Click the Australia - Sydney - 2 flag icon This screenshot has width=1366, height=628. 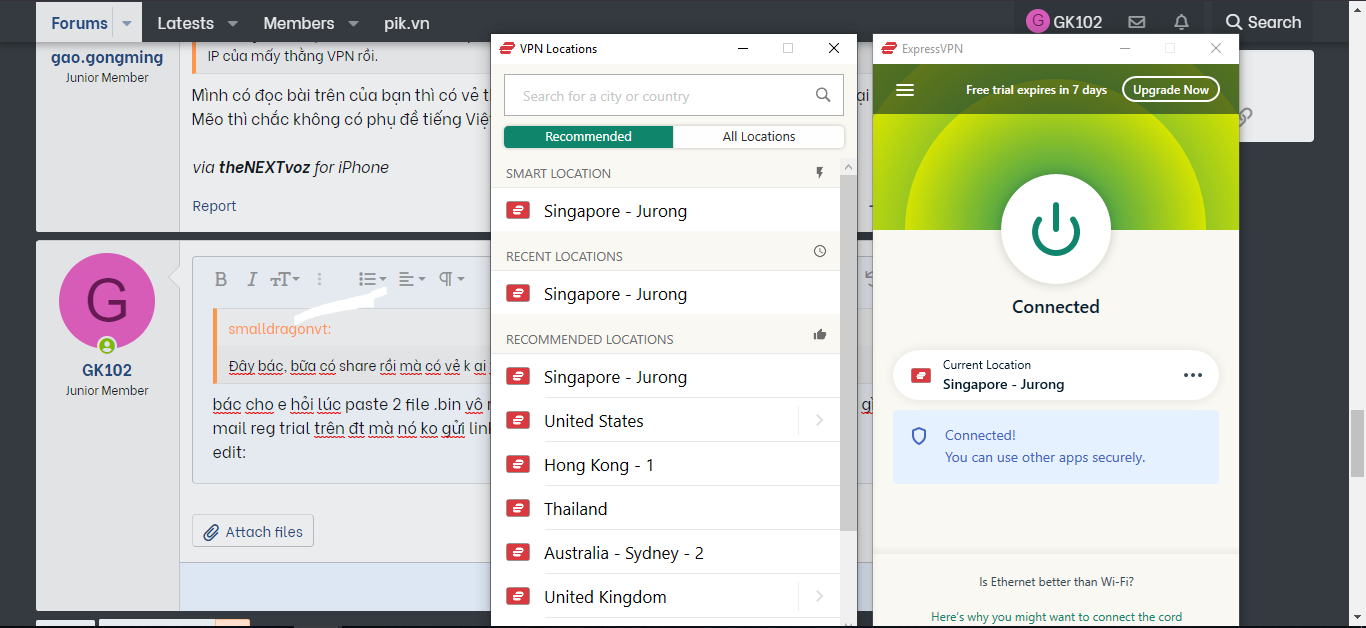518,553
